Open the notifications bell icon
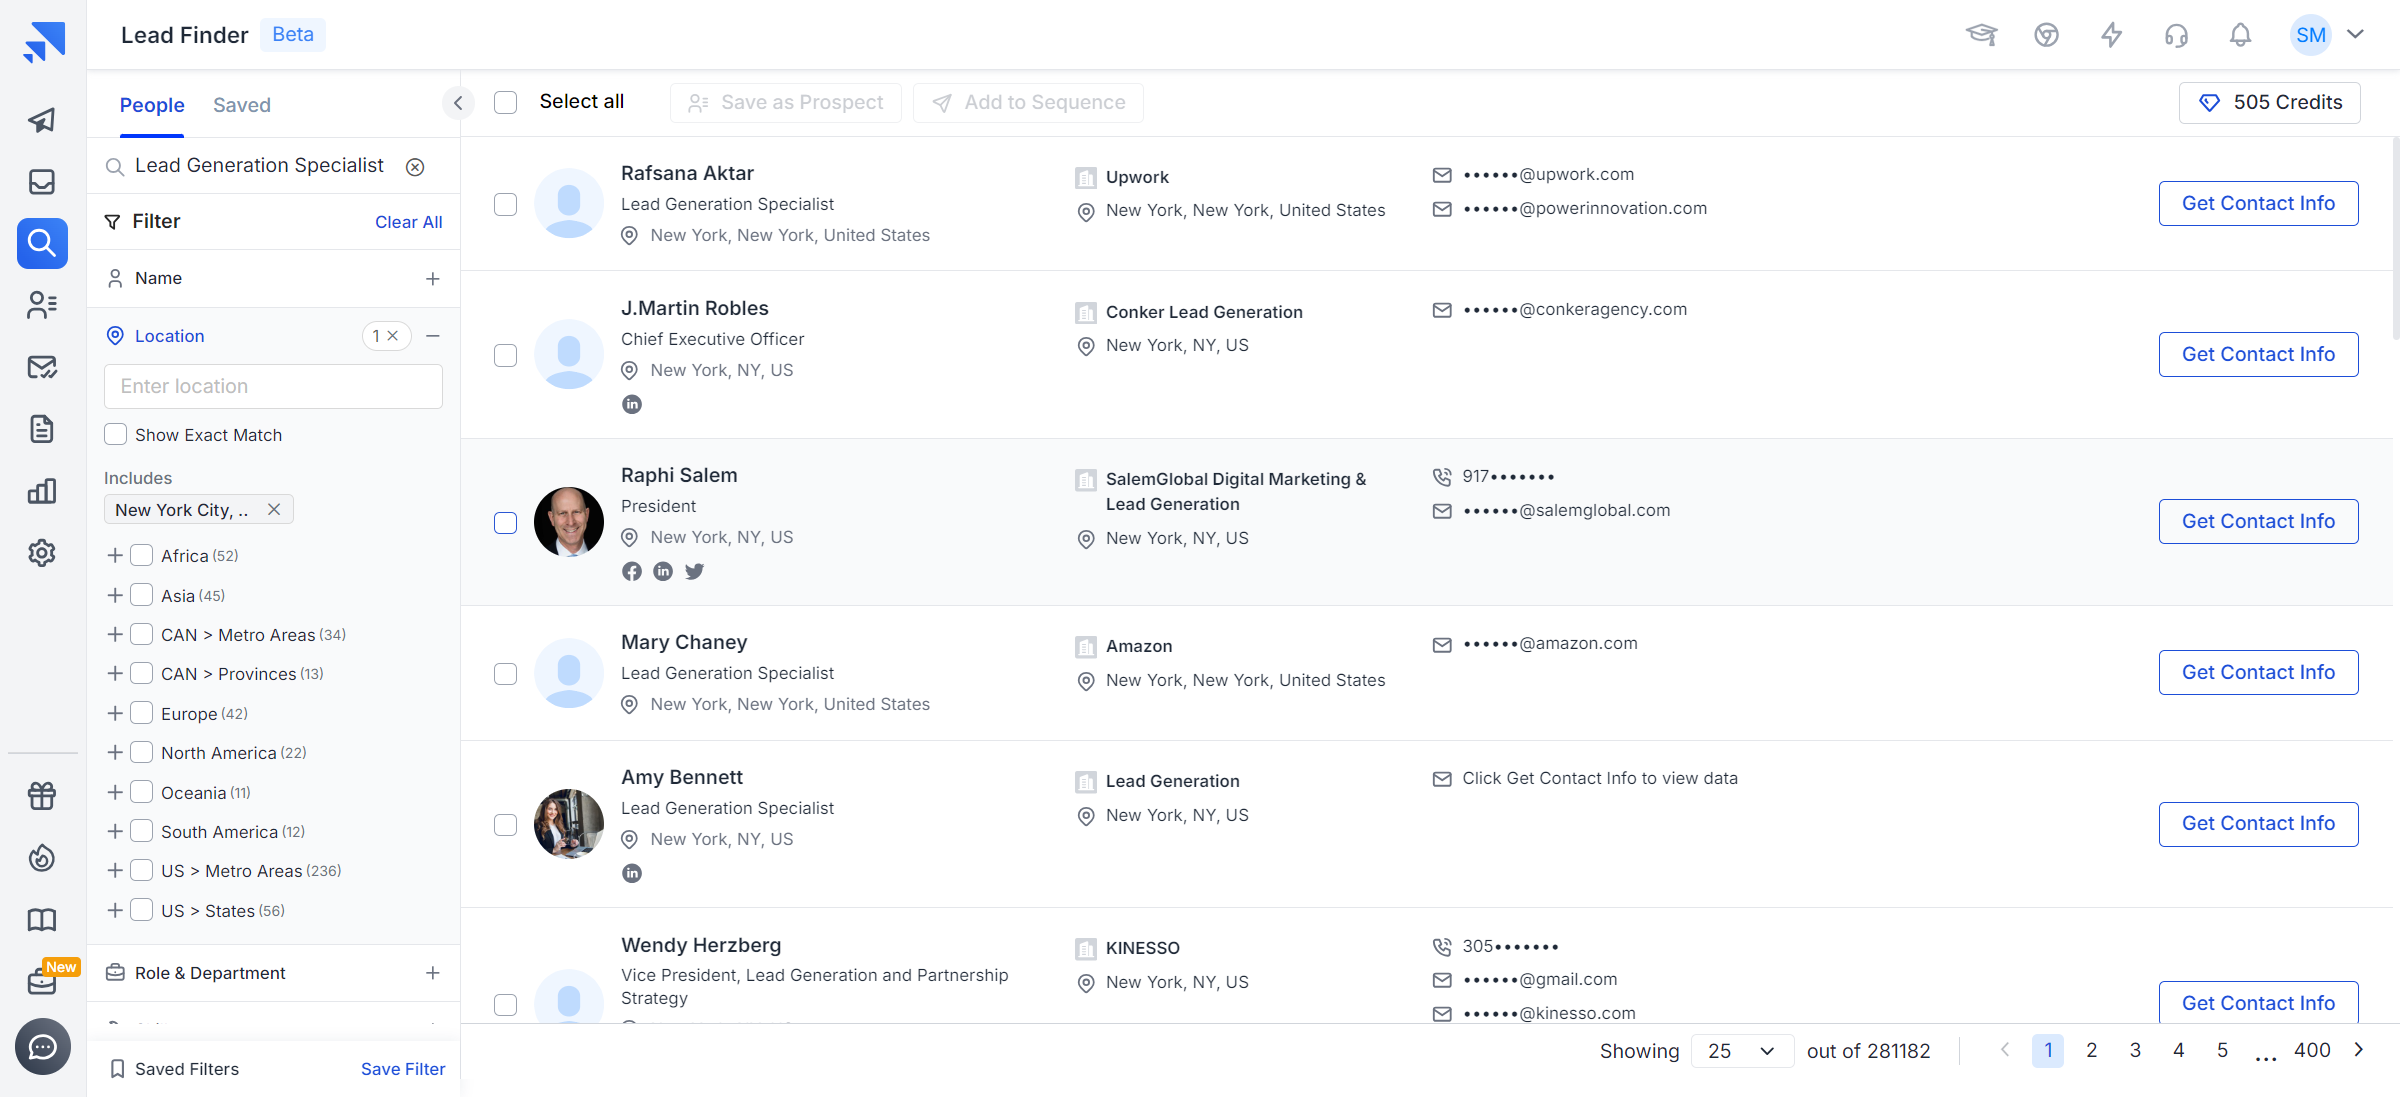The height and width of the screenshot is (1097, 2400). pos(2240,36)
